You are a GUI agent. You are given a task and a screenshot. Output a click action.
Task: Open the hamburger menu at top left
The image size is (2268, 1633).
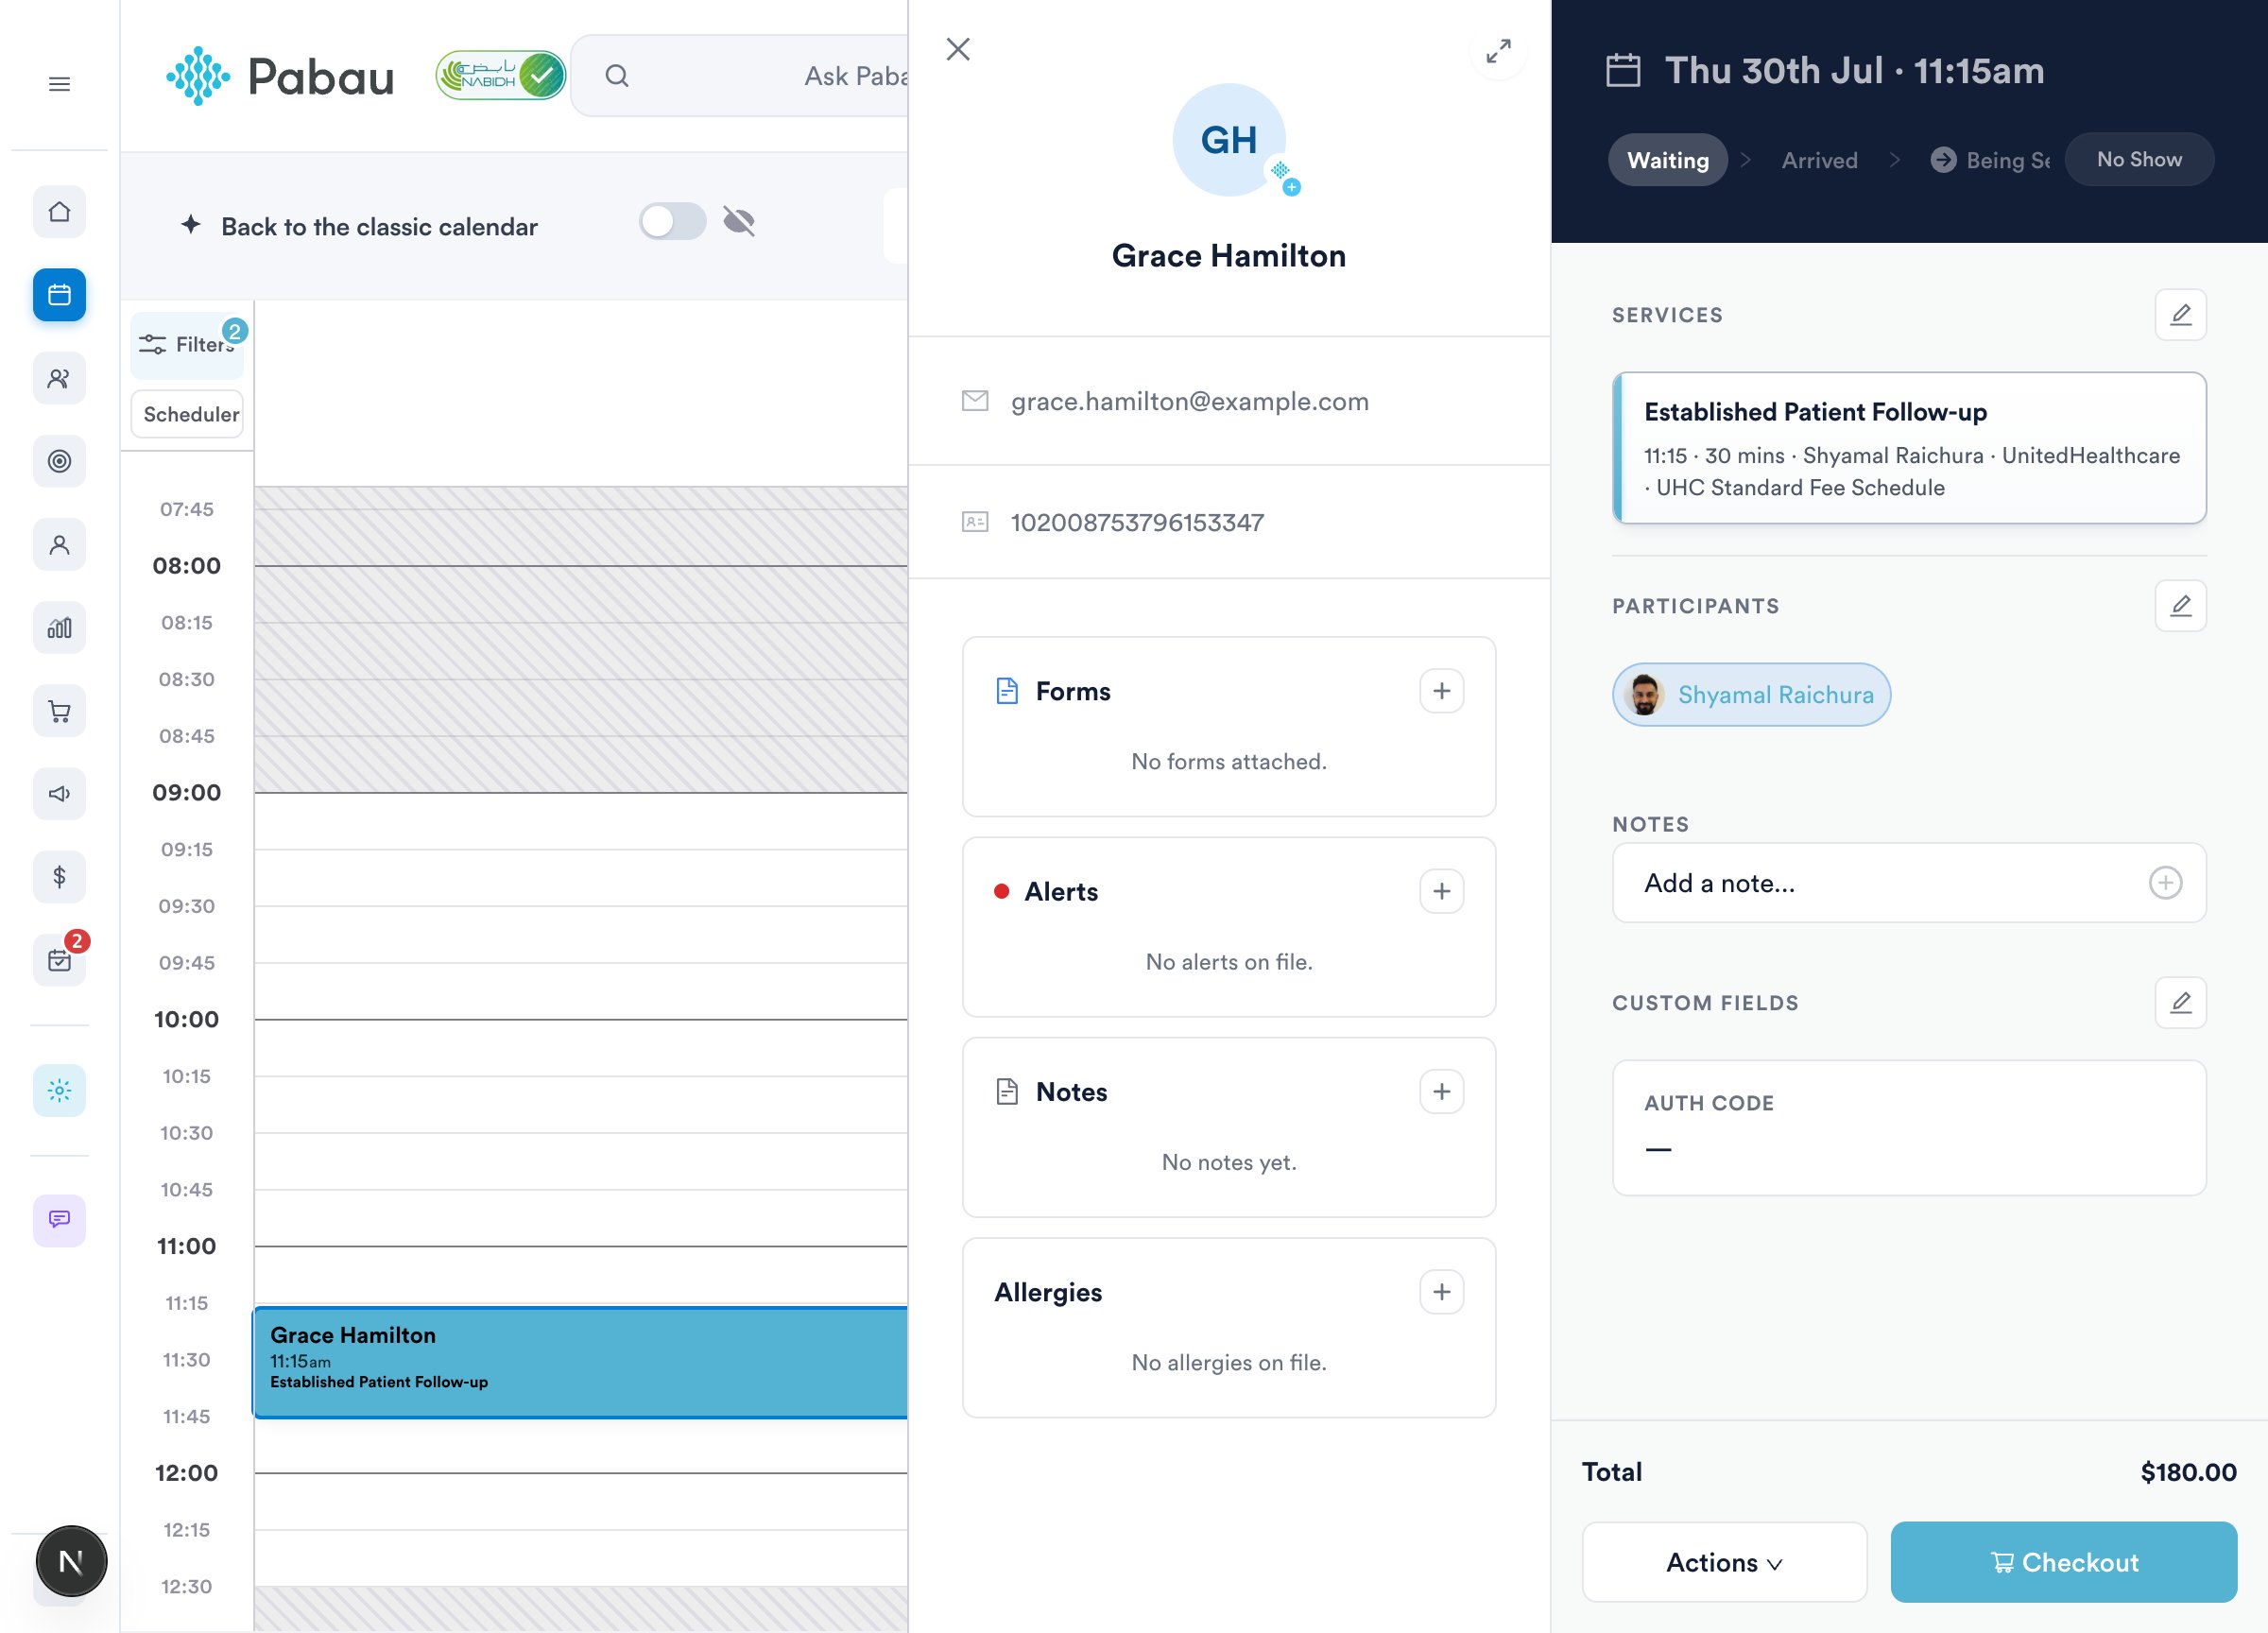coord(59,84)
